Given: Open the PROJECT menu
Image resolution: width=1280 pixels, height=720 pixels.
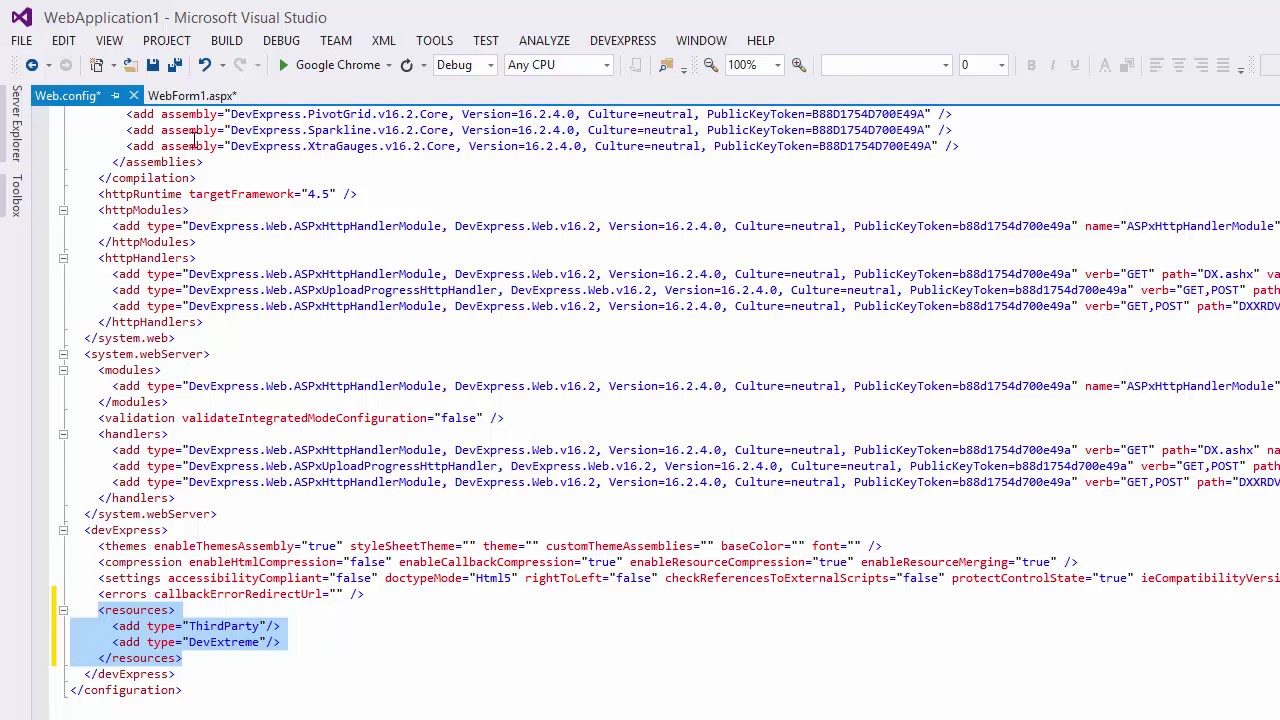Looking at the screenshot, I should click(x=166, y=41).
